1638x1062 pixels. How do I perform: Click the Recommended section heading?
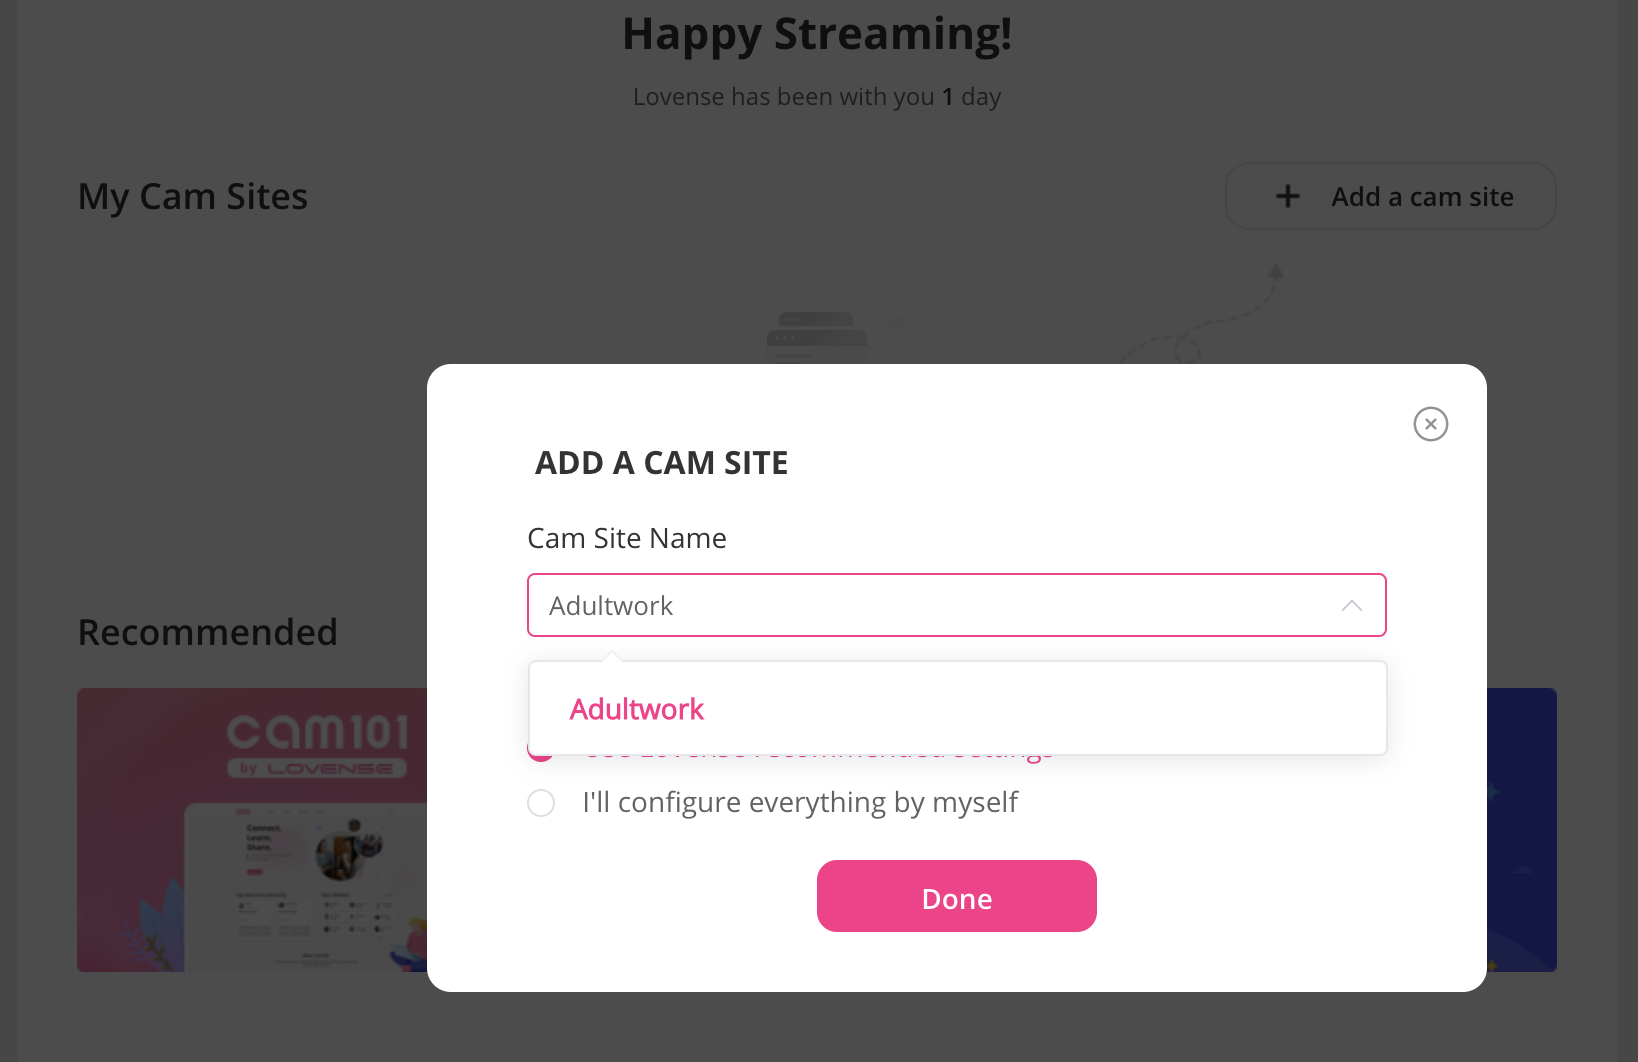pyautogui.click(x=208, y=632)
